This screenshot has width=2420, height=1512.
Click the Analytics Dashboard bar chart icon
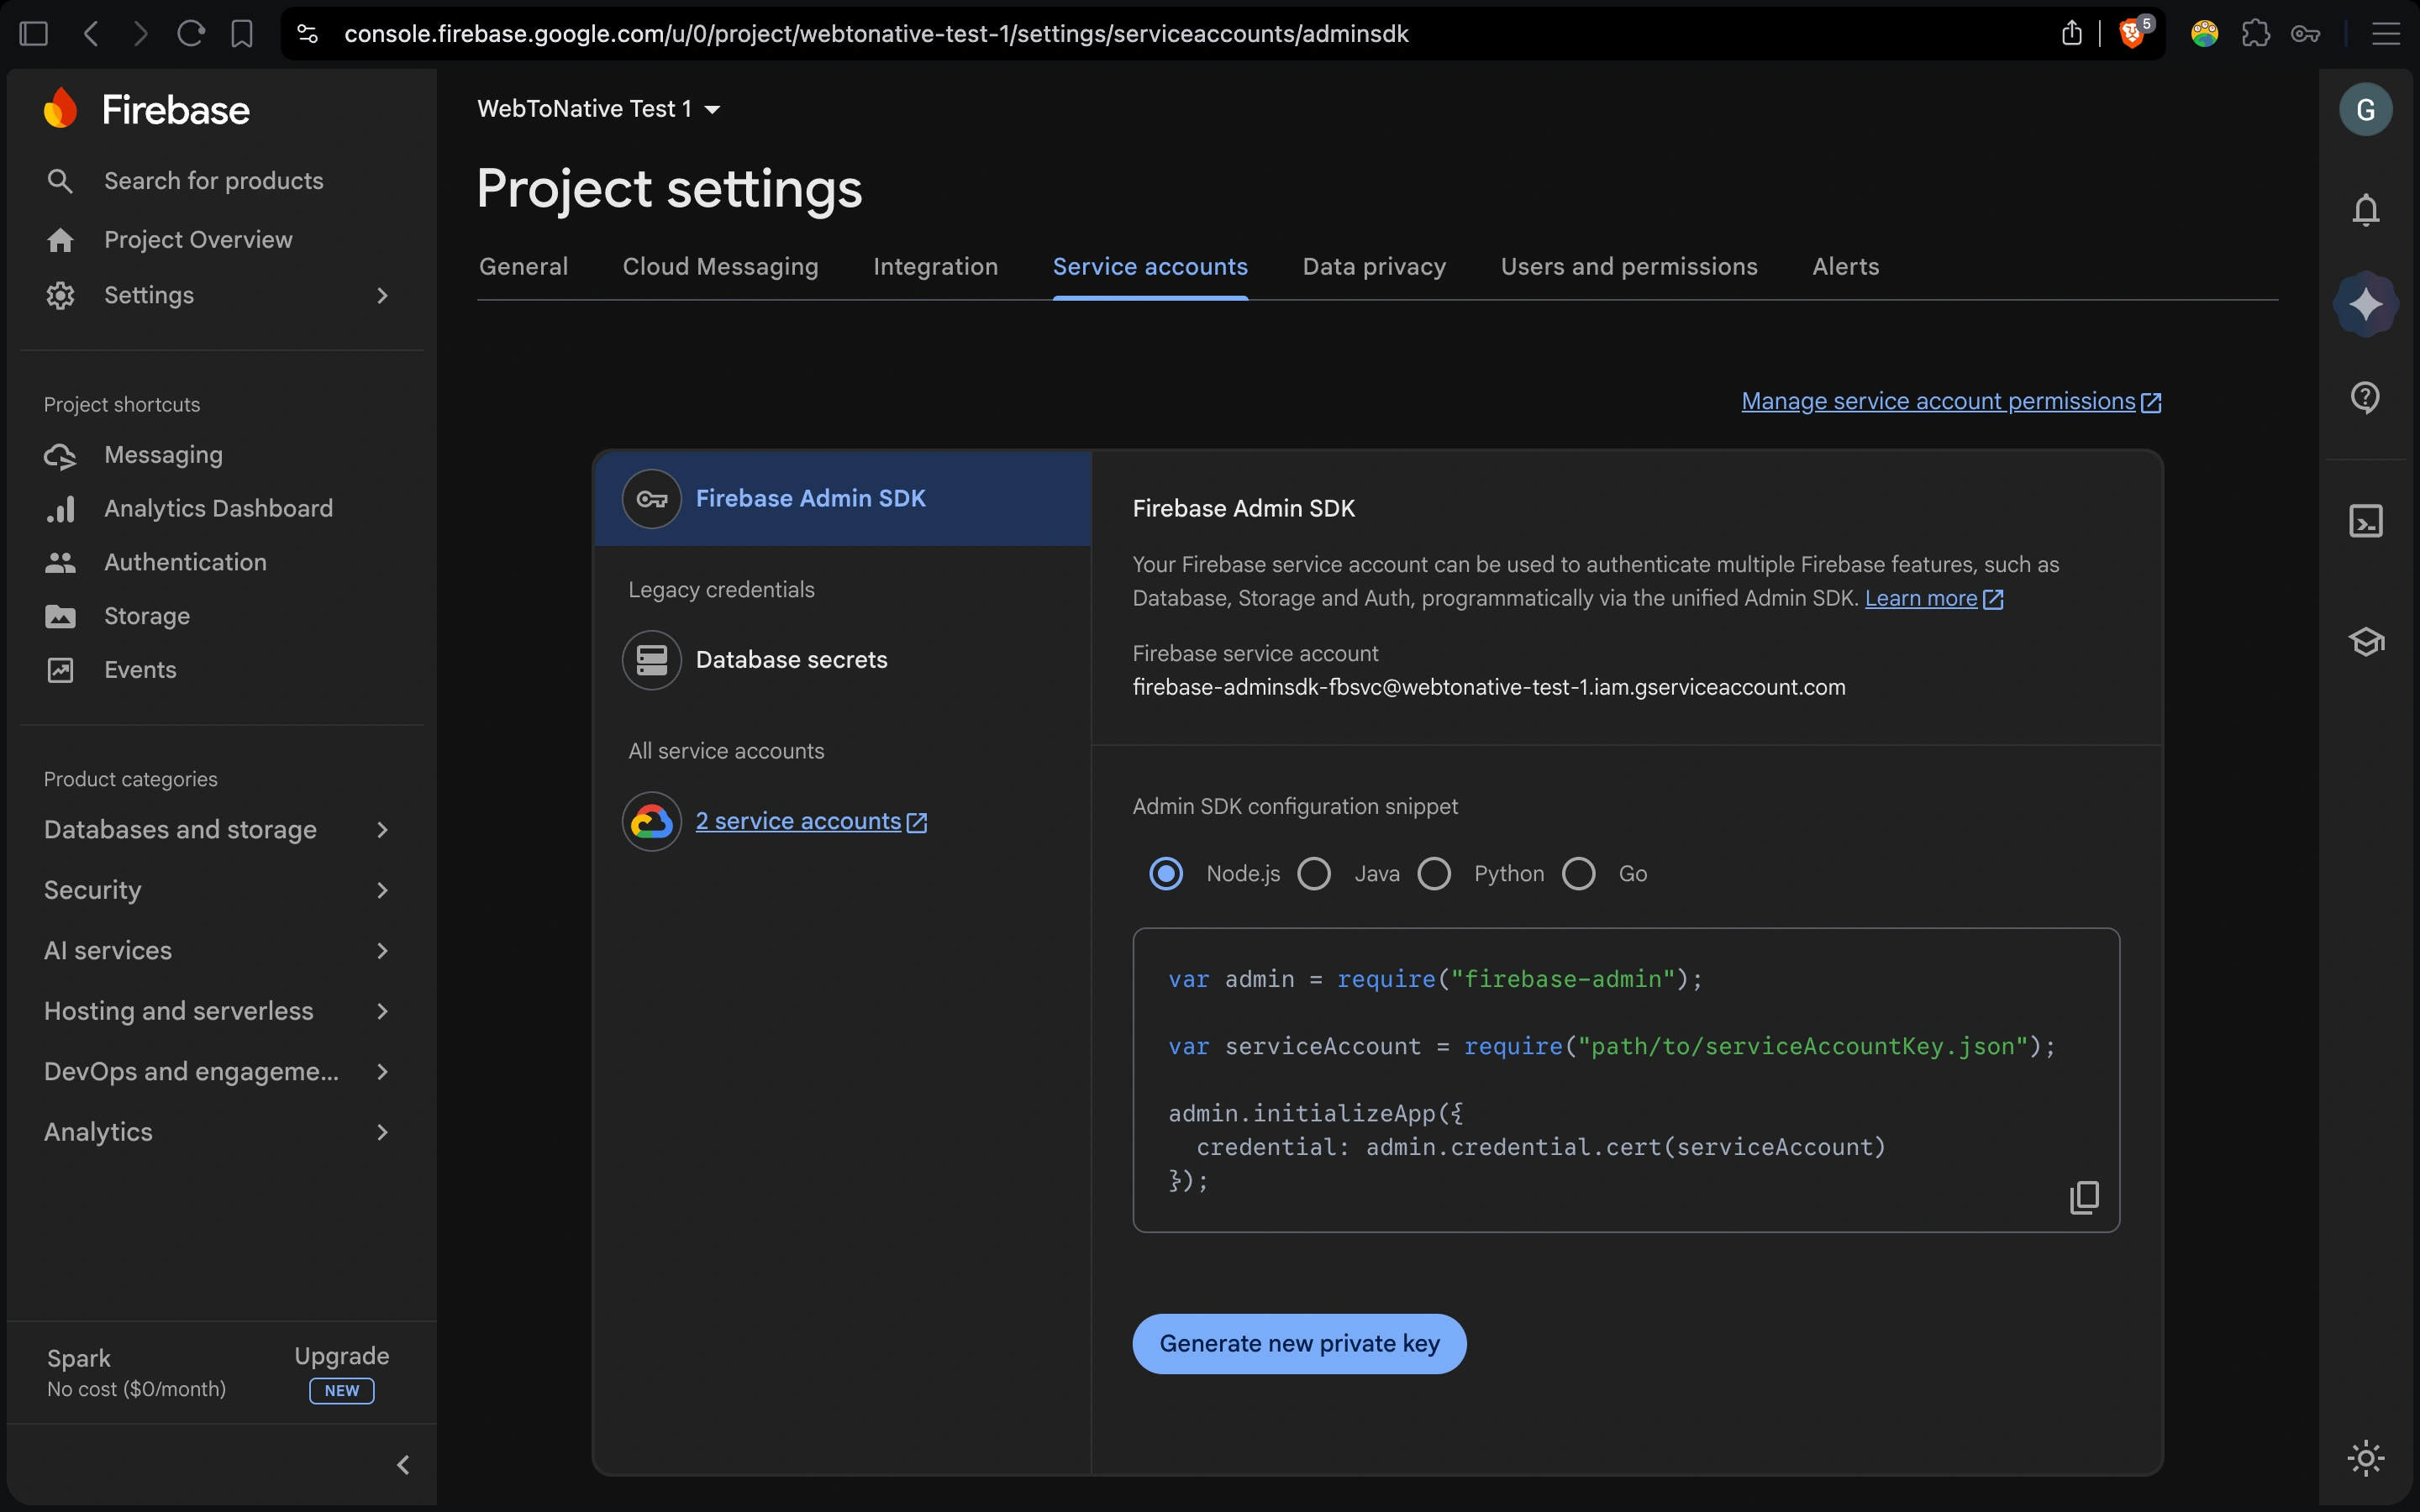coord(60,509)
